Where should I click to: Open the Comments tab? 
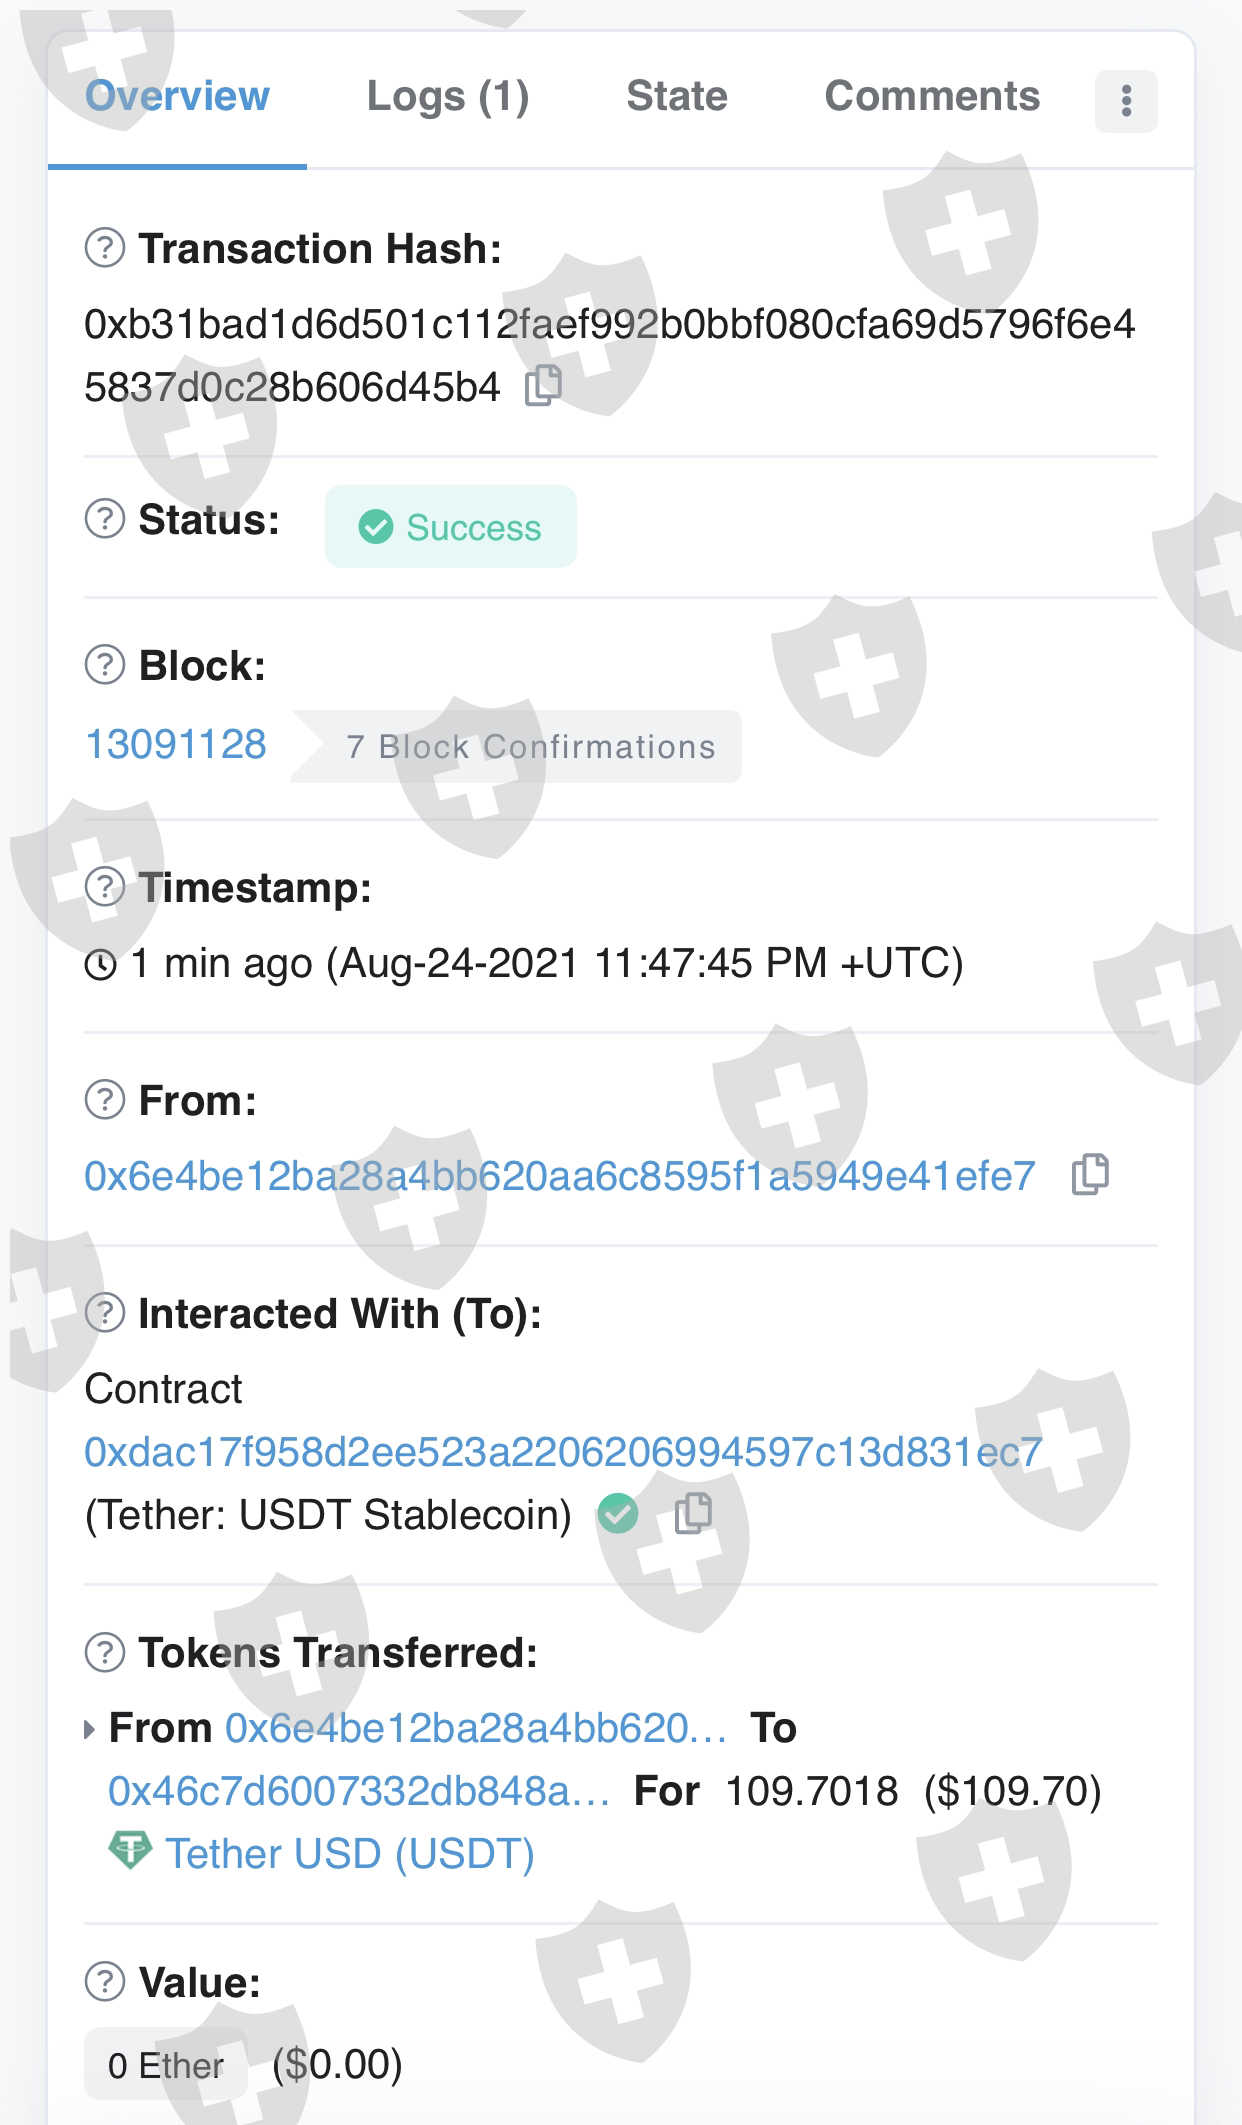click(x=932, y=97)
